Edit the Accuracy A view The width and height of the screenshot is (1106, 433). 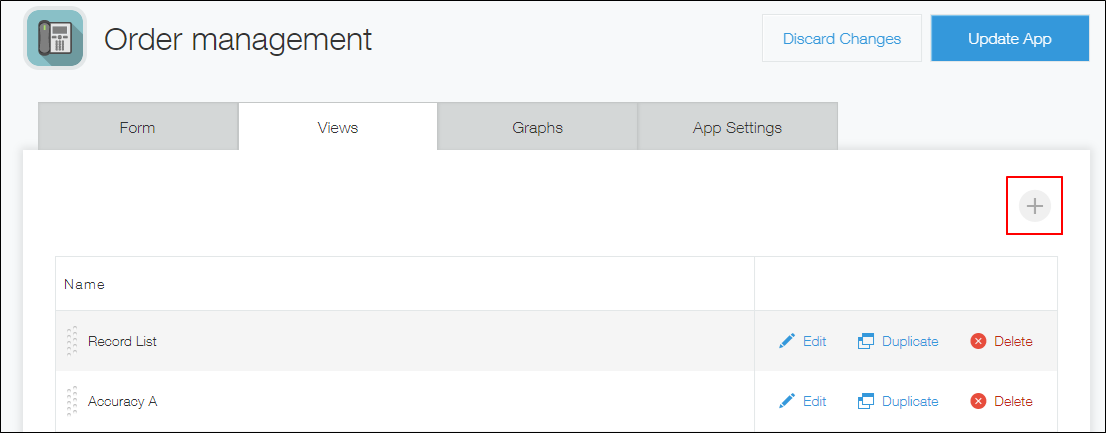(803, 401)
